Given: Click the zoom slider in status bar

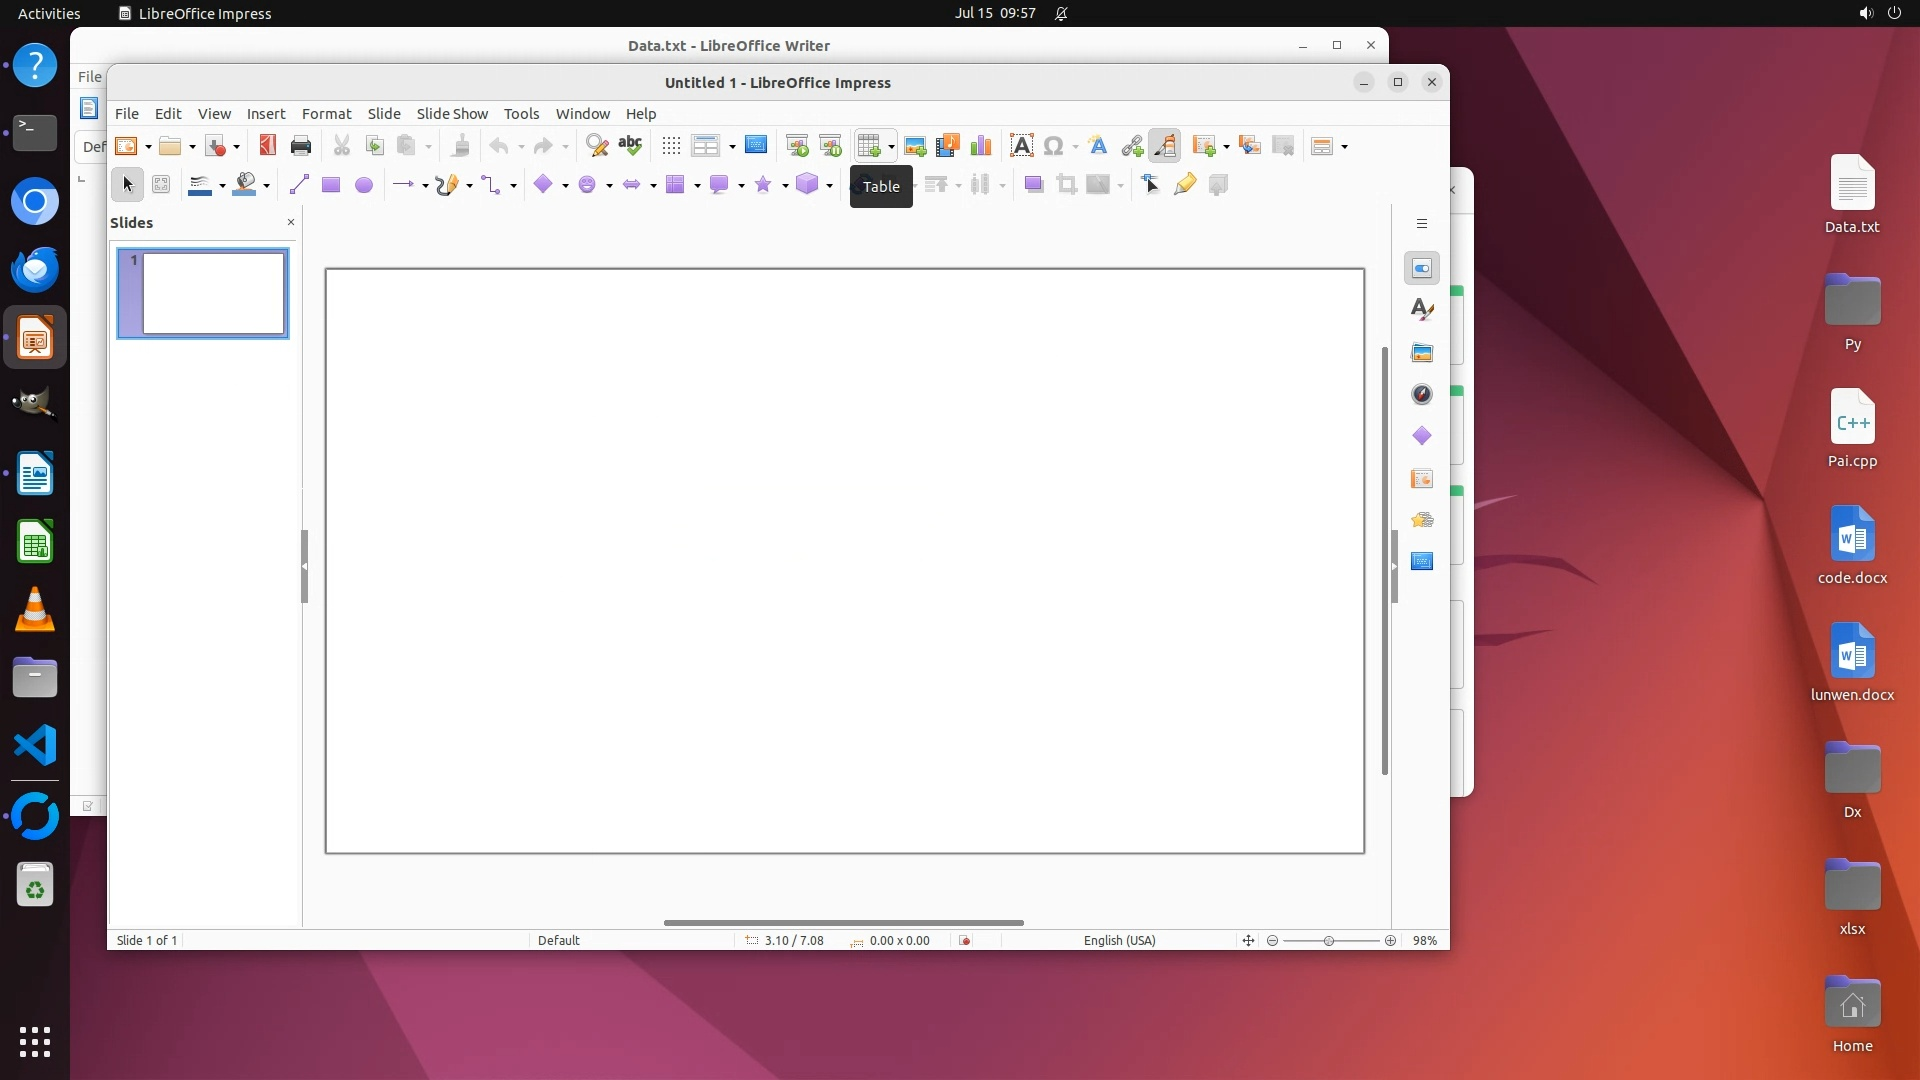Looking at the screenshot, I should 1329,940.
